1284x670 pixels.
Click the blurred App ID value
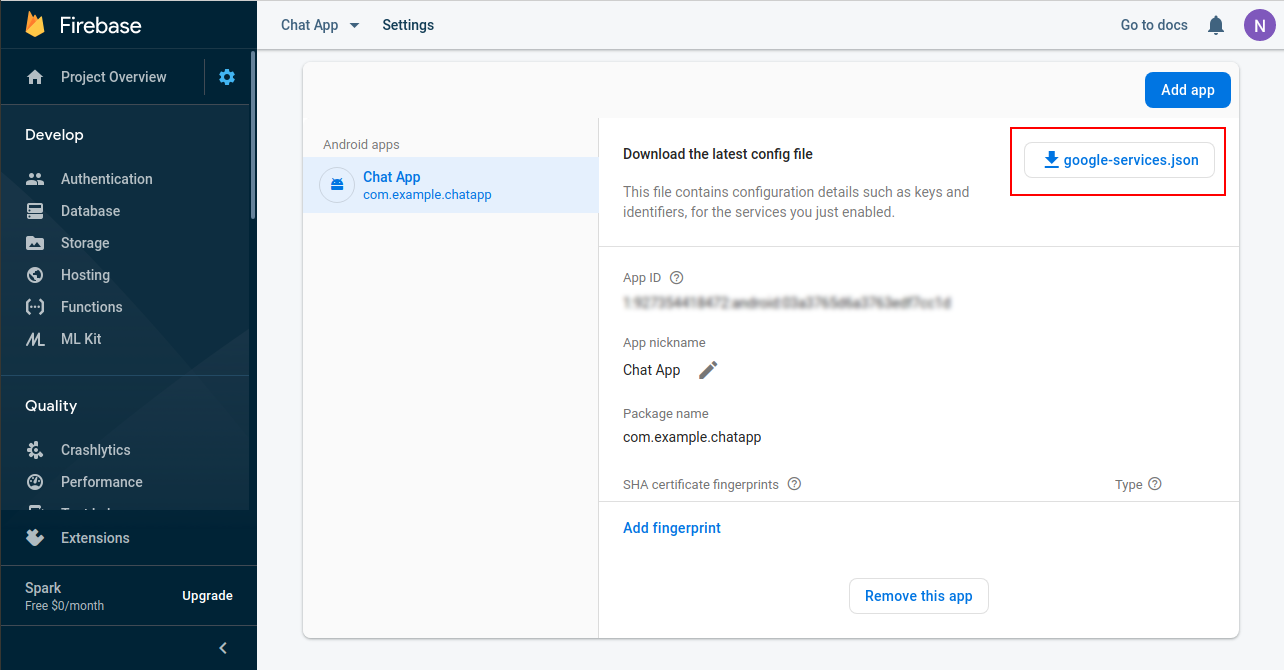click(x=787, y=302)
